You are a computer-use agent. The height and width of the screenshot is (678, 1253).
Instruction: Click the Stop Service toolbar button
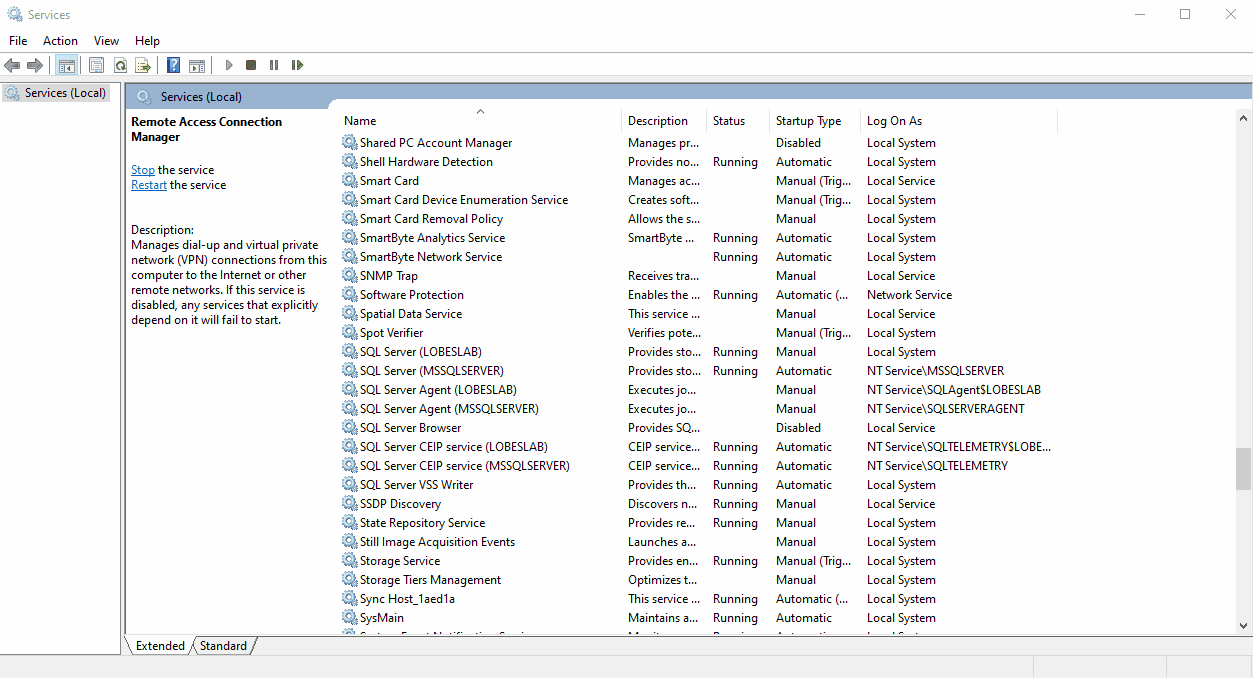tap(251, 65)
